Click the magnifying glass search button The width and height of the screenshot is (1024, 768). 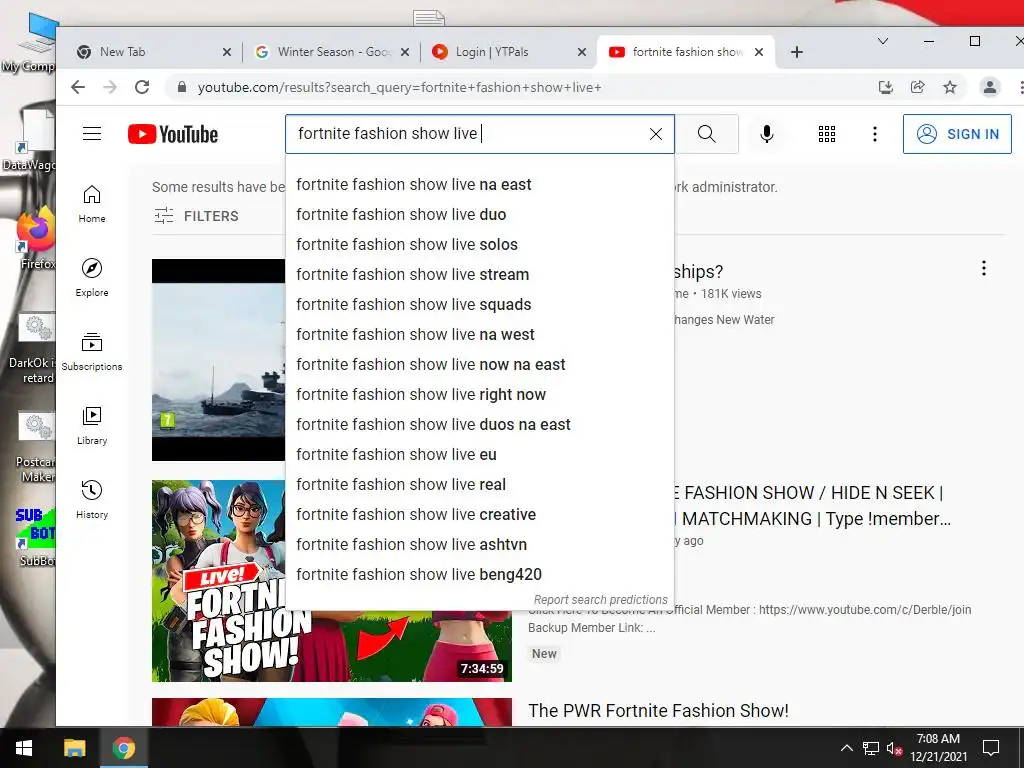coord(707,134)
